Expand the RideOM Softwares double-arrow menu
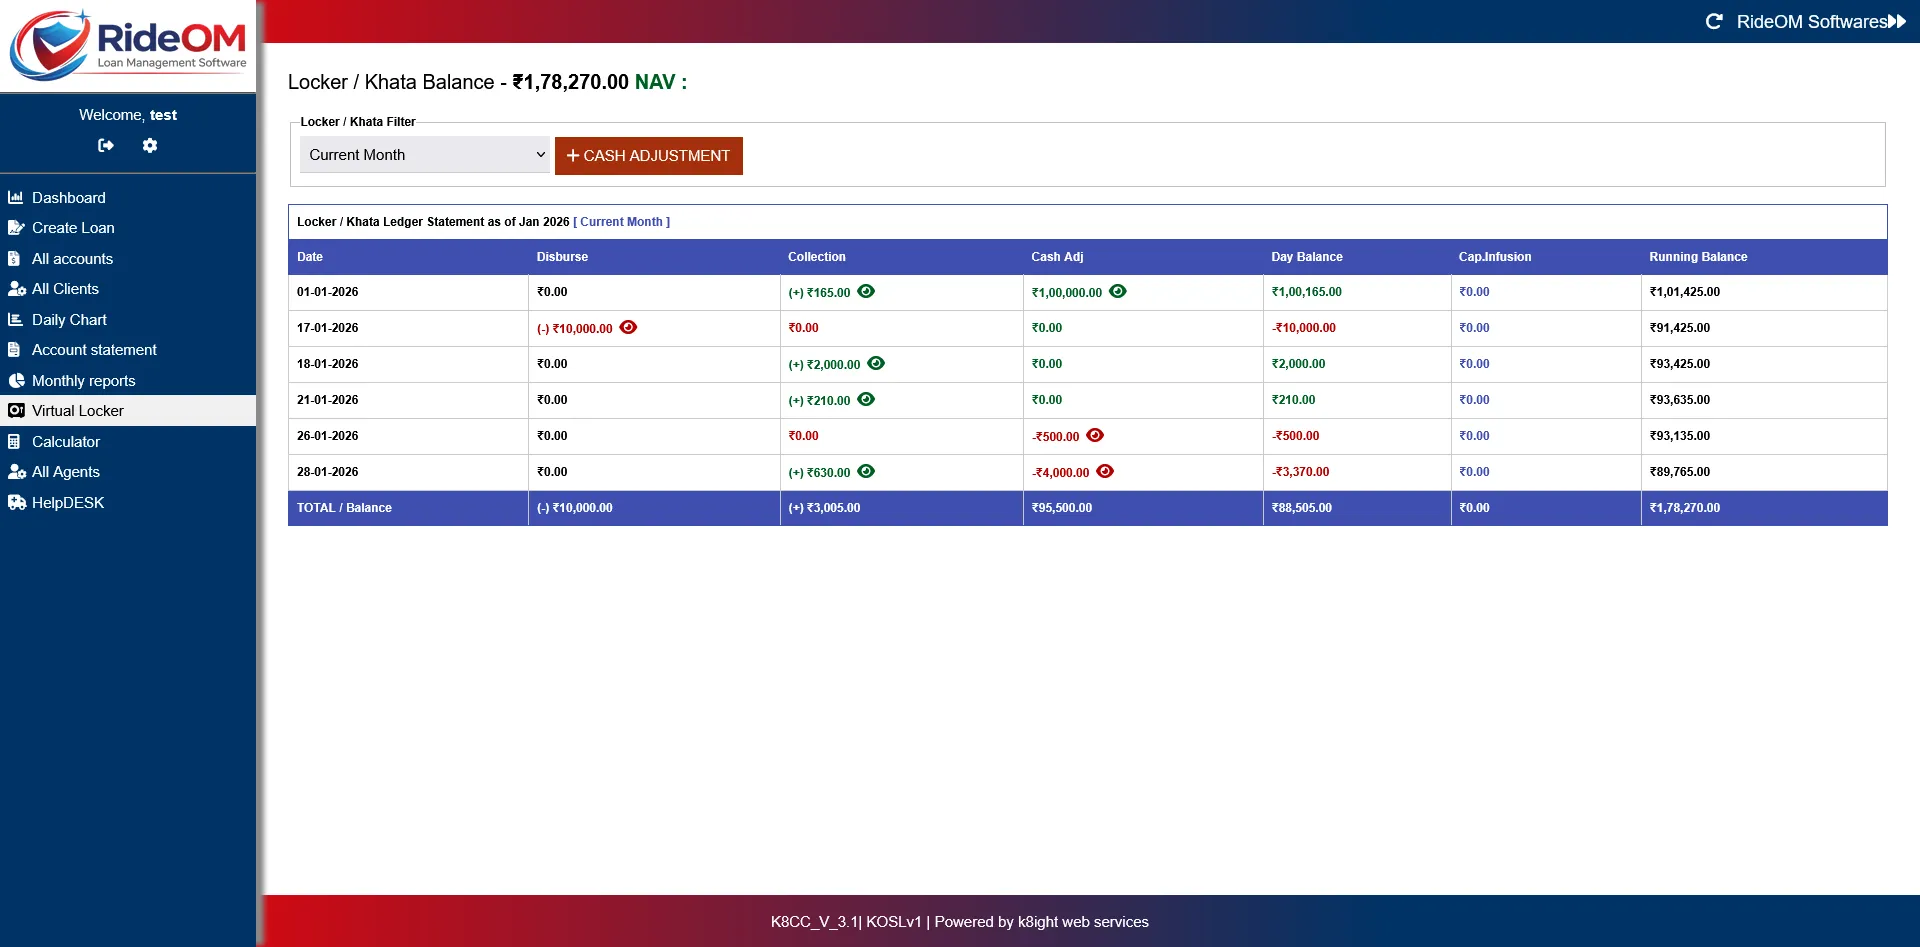This screenshot has width=1920, height=947. click(1899, 20)
